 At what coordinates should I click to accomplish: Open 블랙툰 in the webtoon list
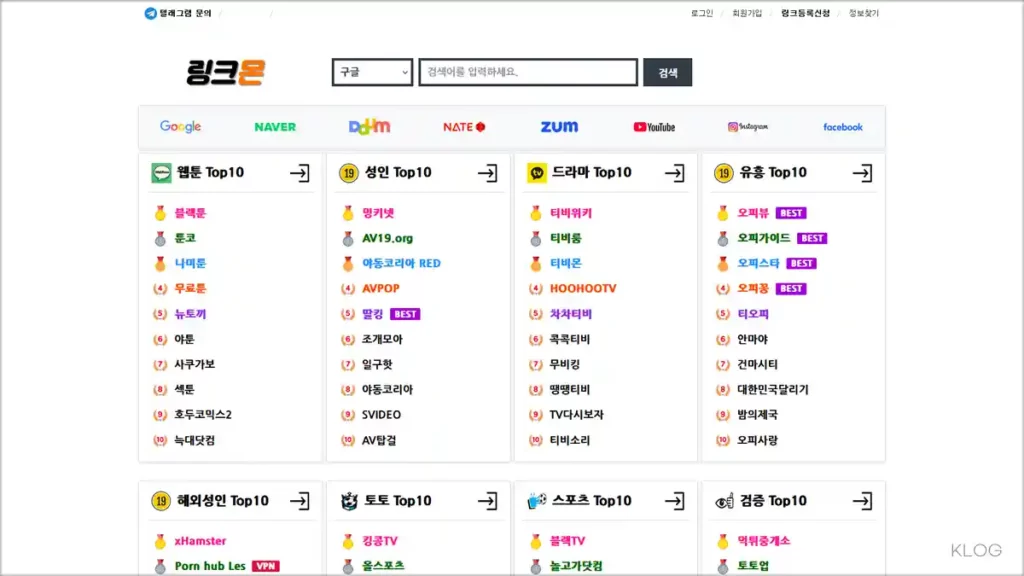(x=190, y=213)
